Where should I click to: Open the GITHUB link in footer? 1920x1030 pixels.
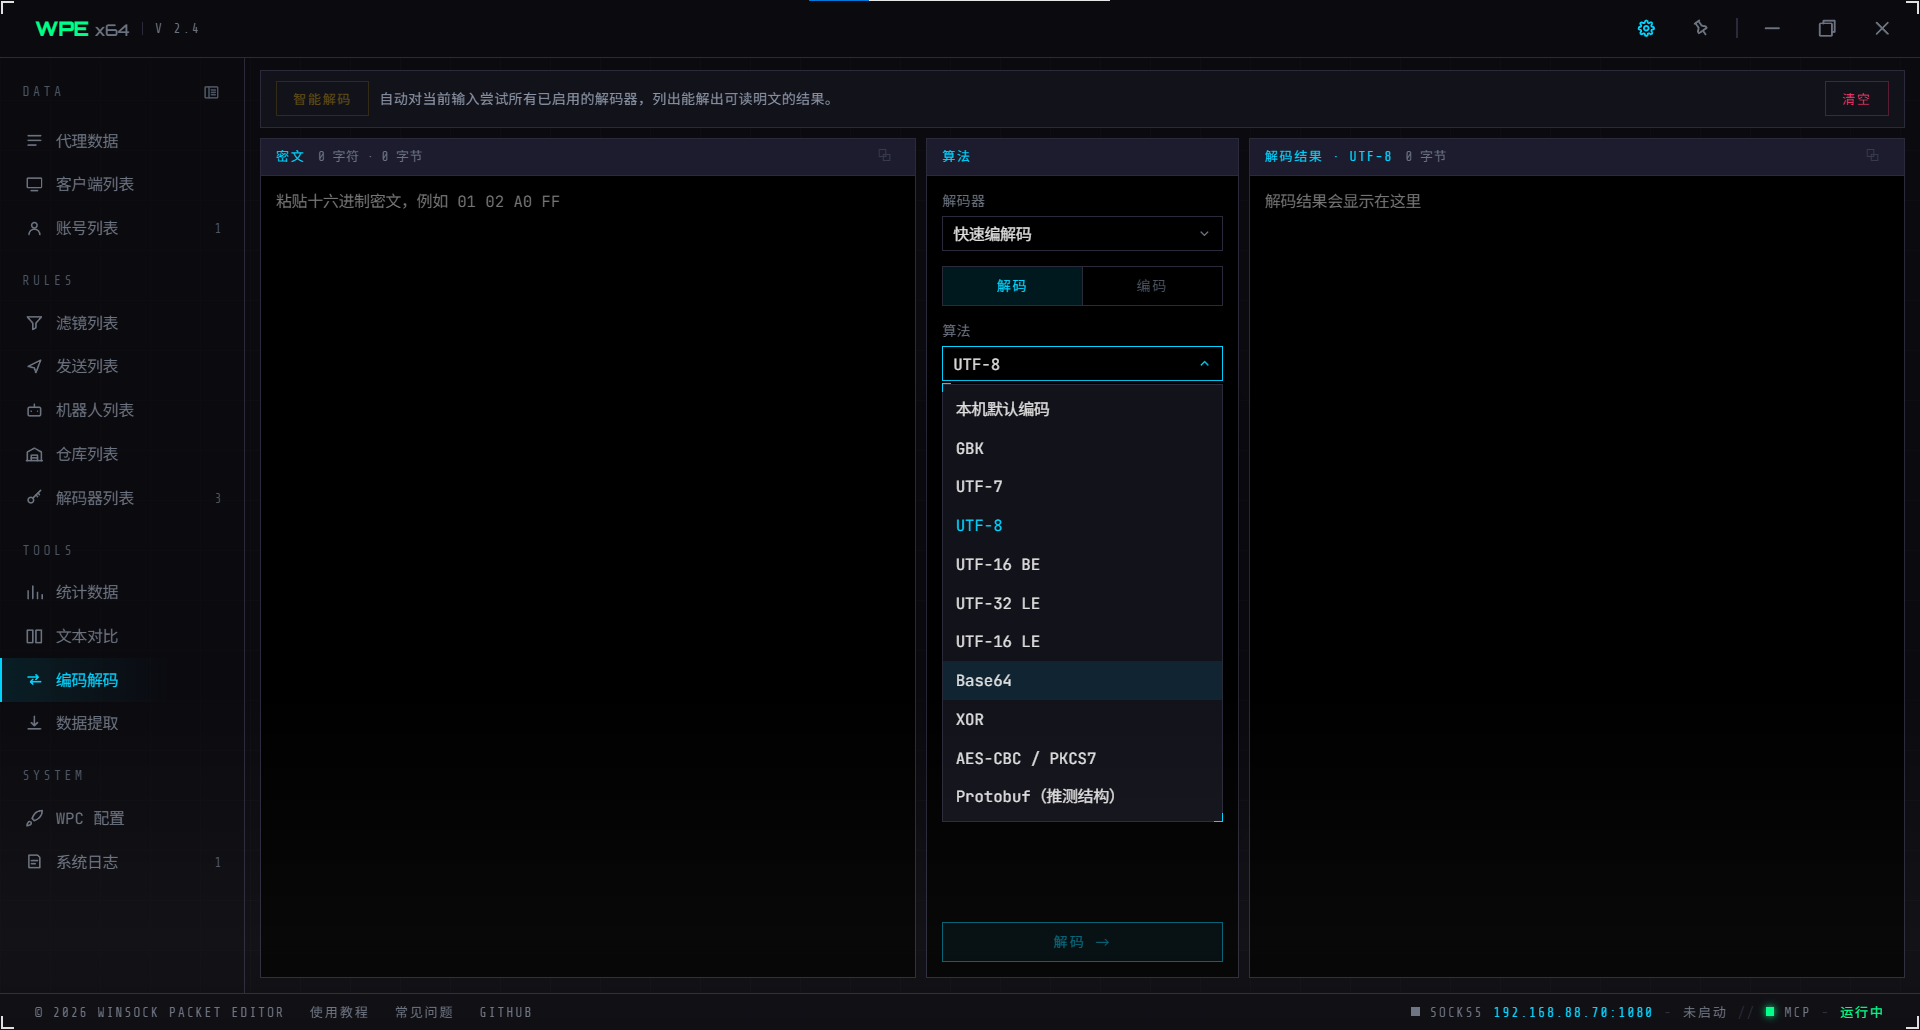[x=506, y=1012]
